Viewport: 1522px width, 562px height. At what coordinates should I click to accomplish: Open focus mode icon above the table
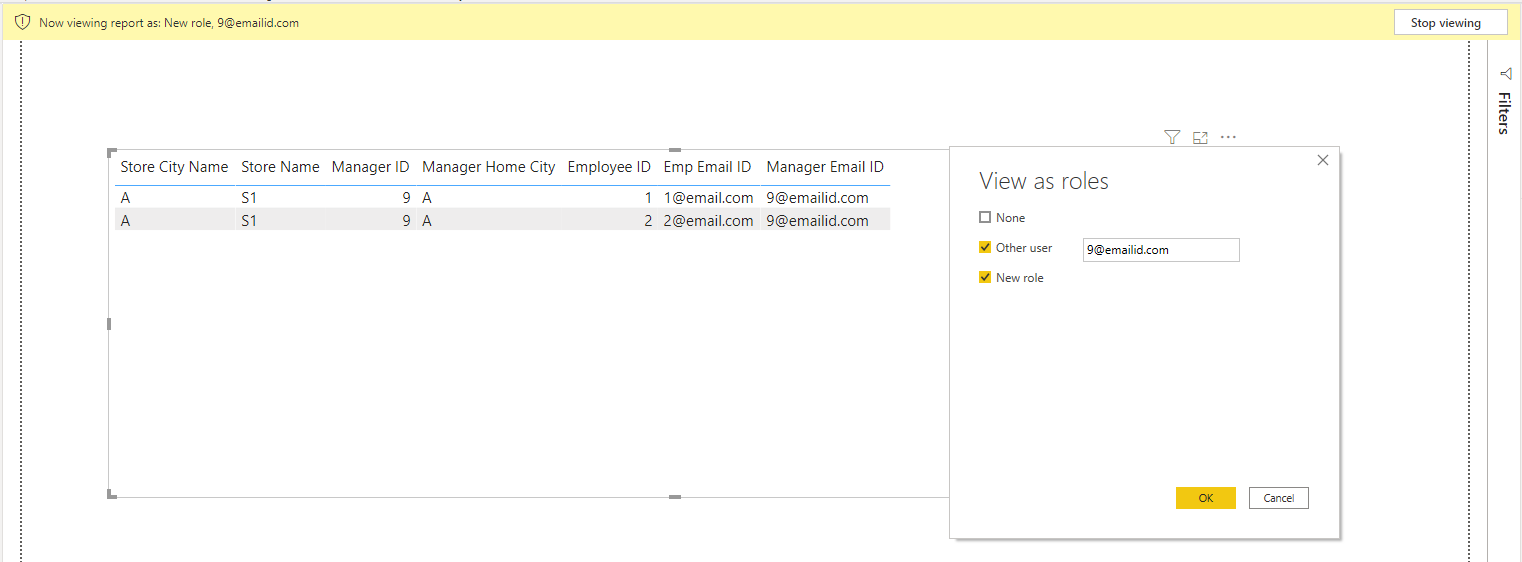[x=1200, y=137]
